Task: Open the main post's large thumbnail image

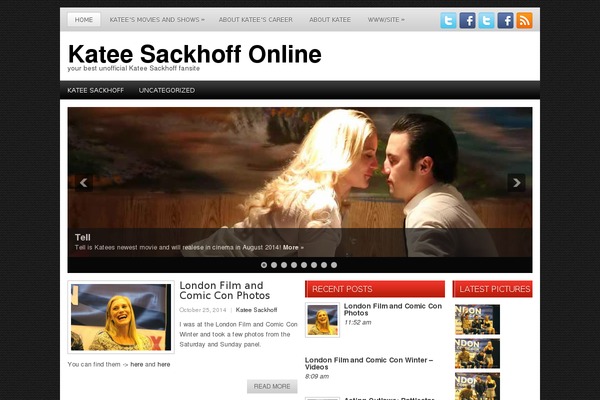Action: click(x=121, y=317)
